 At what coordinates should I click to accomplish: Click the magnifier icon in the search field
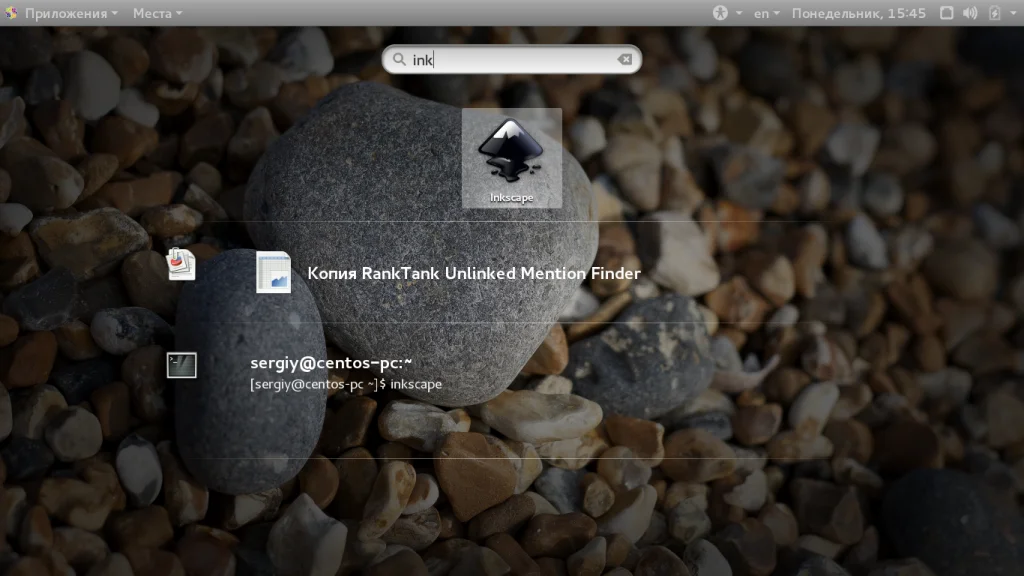tap(399, 59)
